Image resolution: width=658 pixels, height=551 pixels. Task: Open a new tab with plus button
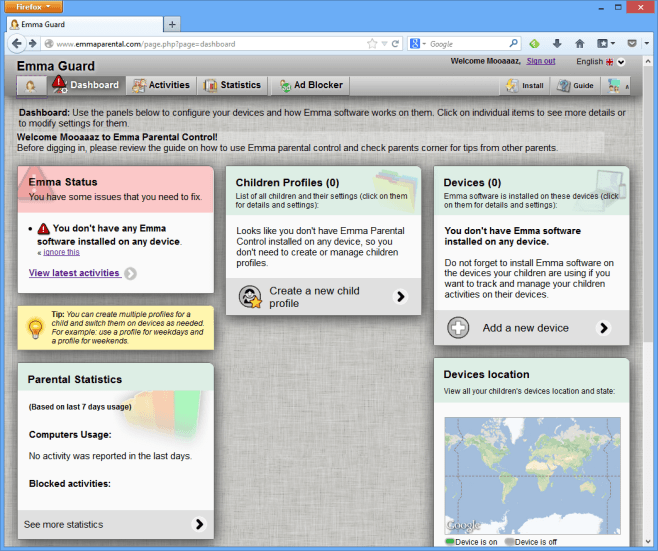point(172,24)
